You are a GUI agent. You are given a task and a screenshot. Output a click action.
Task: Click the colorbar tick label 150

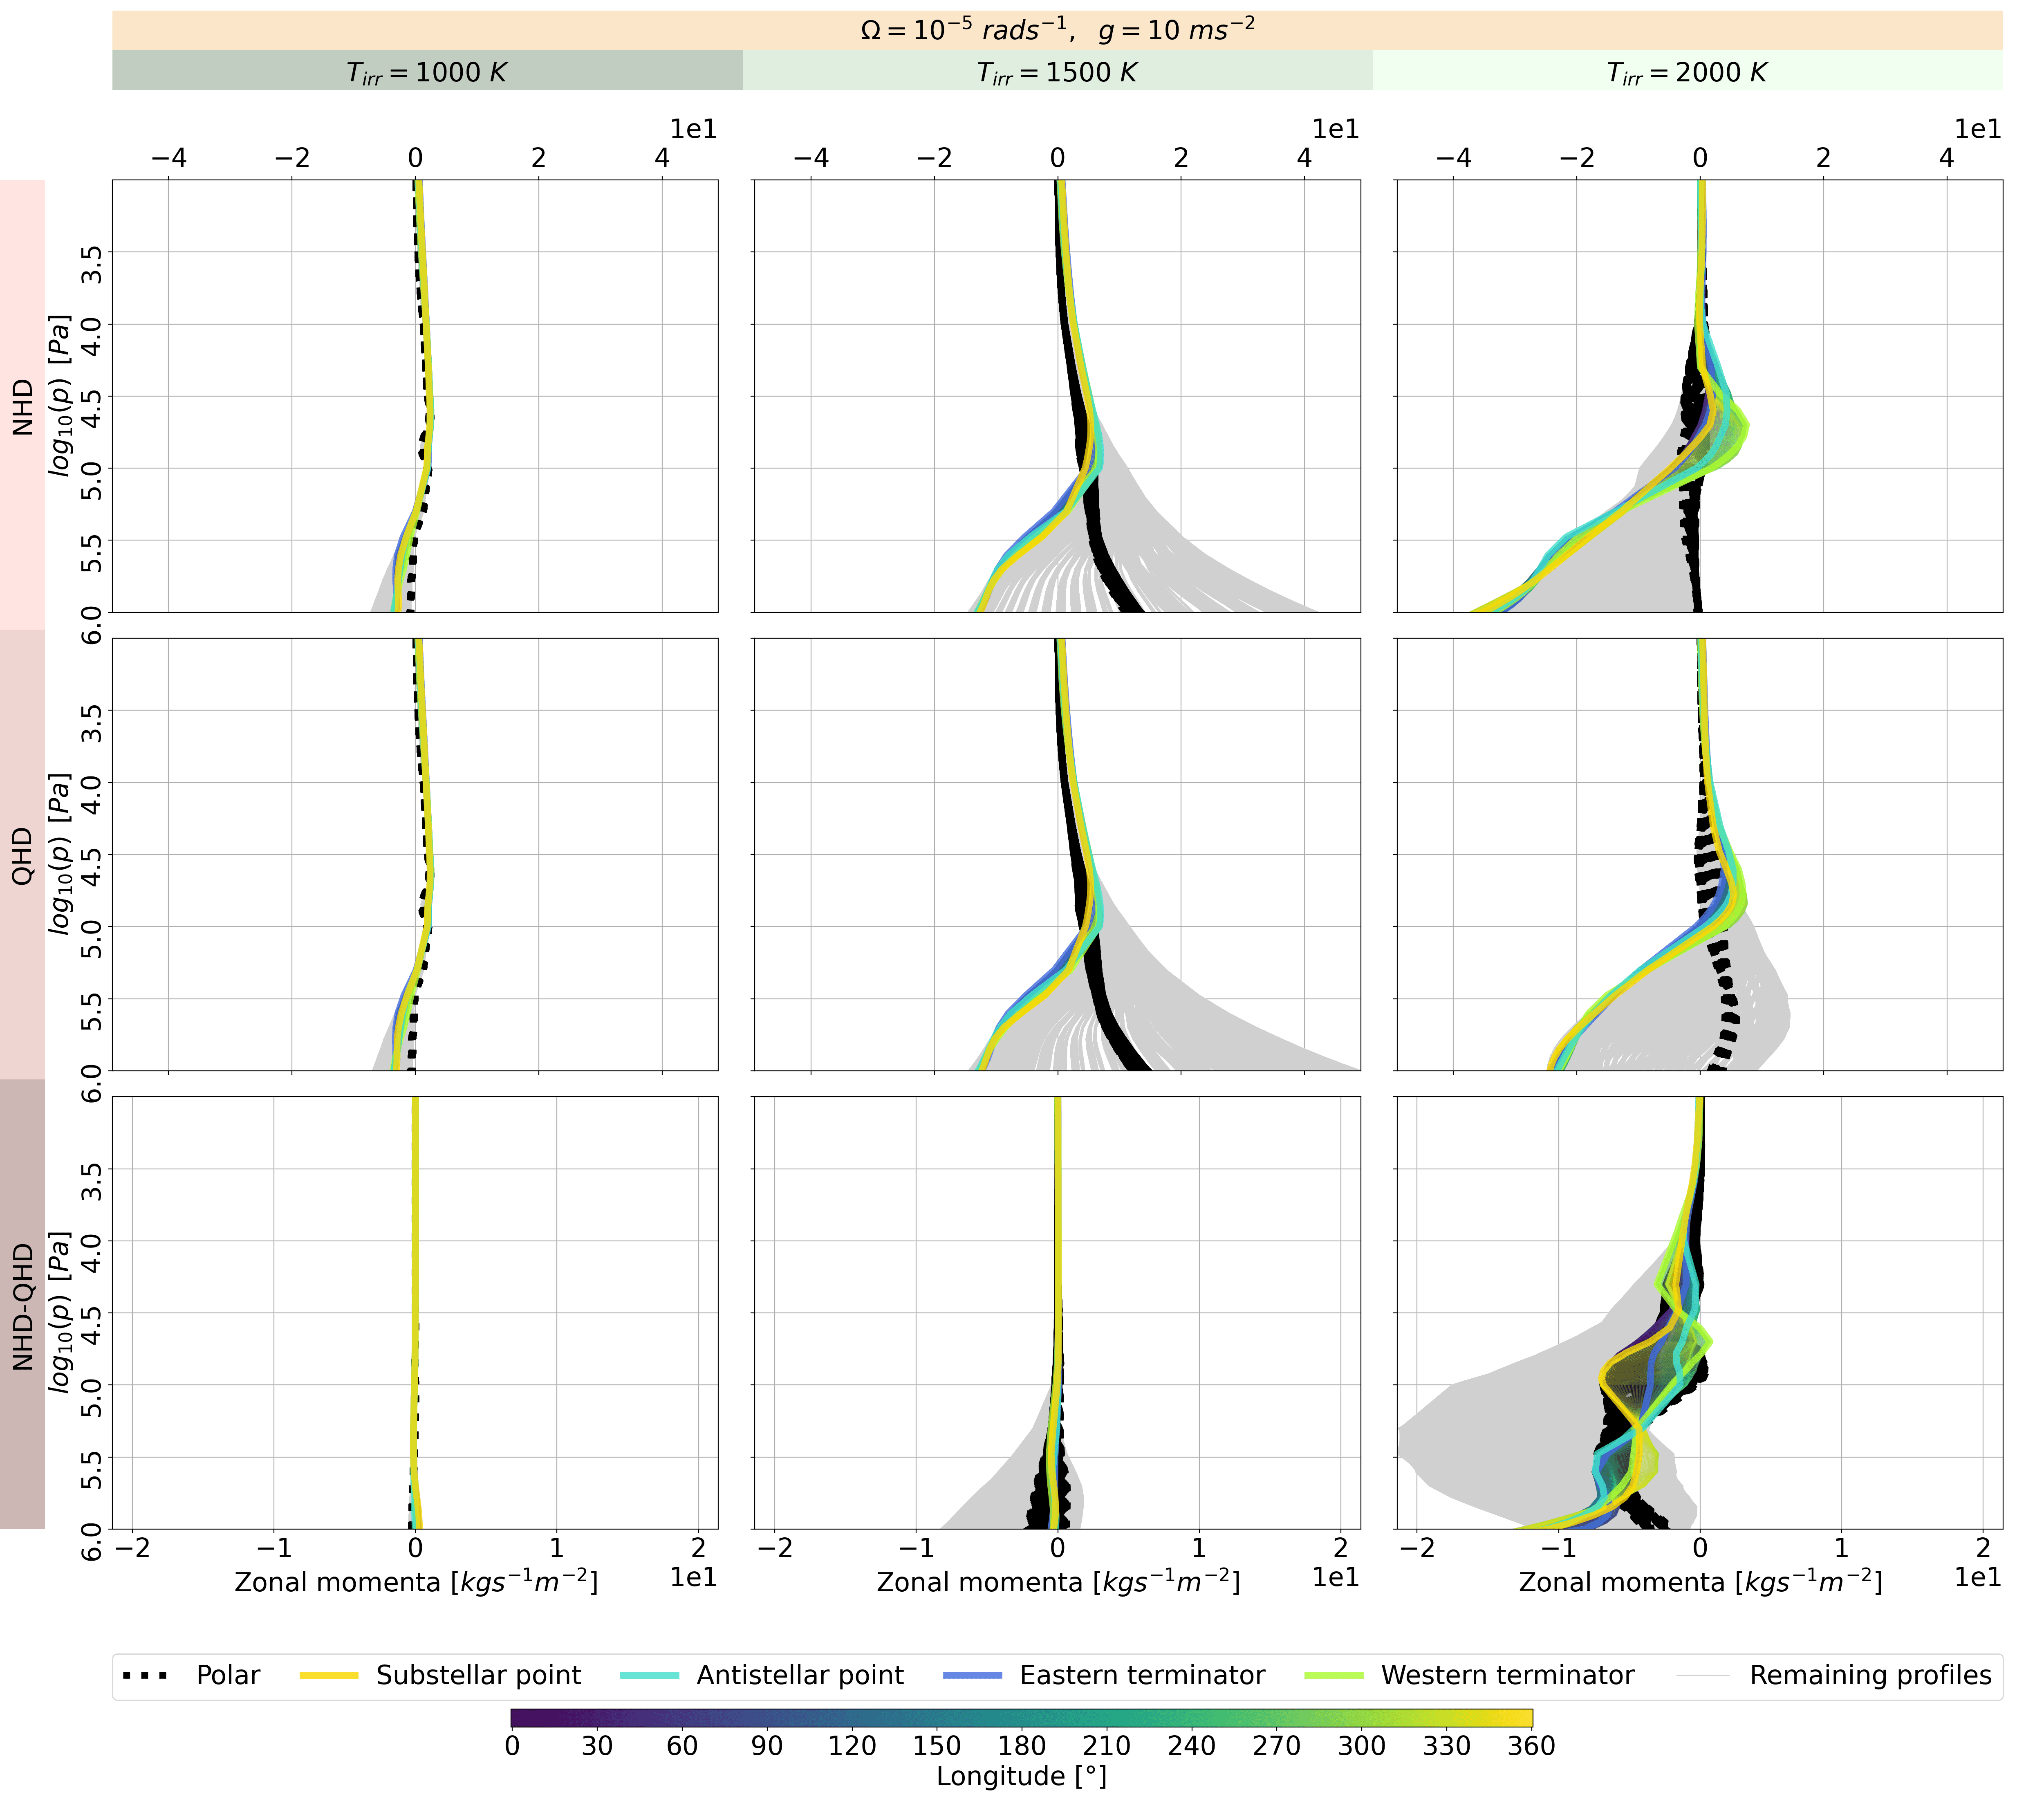point(937,1746)
